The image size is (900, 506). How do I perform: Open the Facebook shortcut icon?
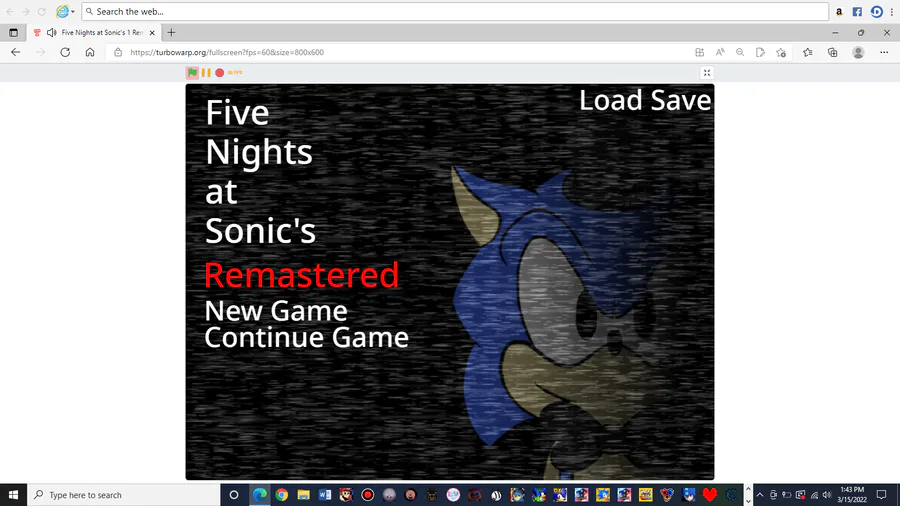pos(857,11)
